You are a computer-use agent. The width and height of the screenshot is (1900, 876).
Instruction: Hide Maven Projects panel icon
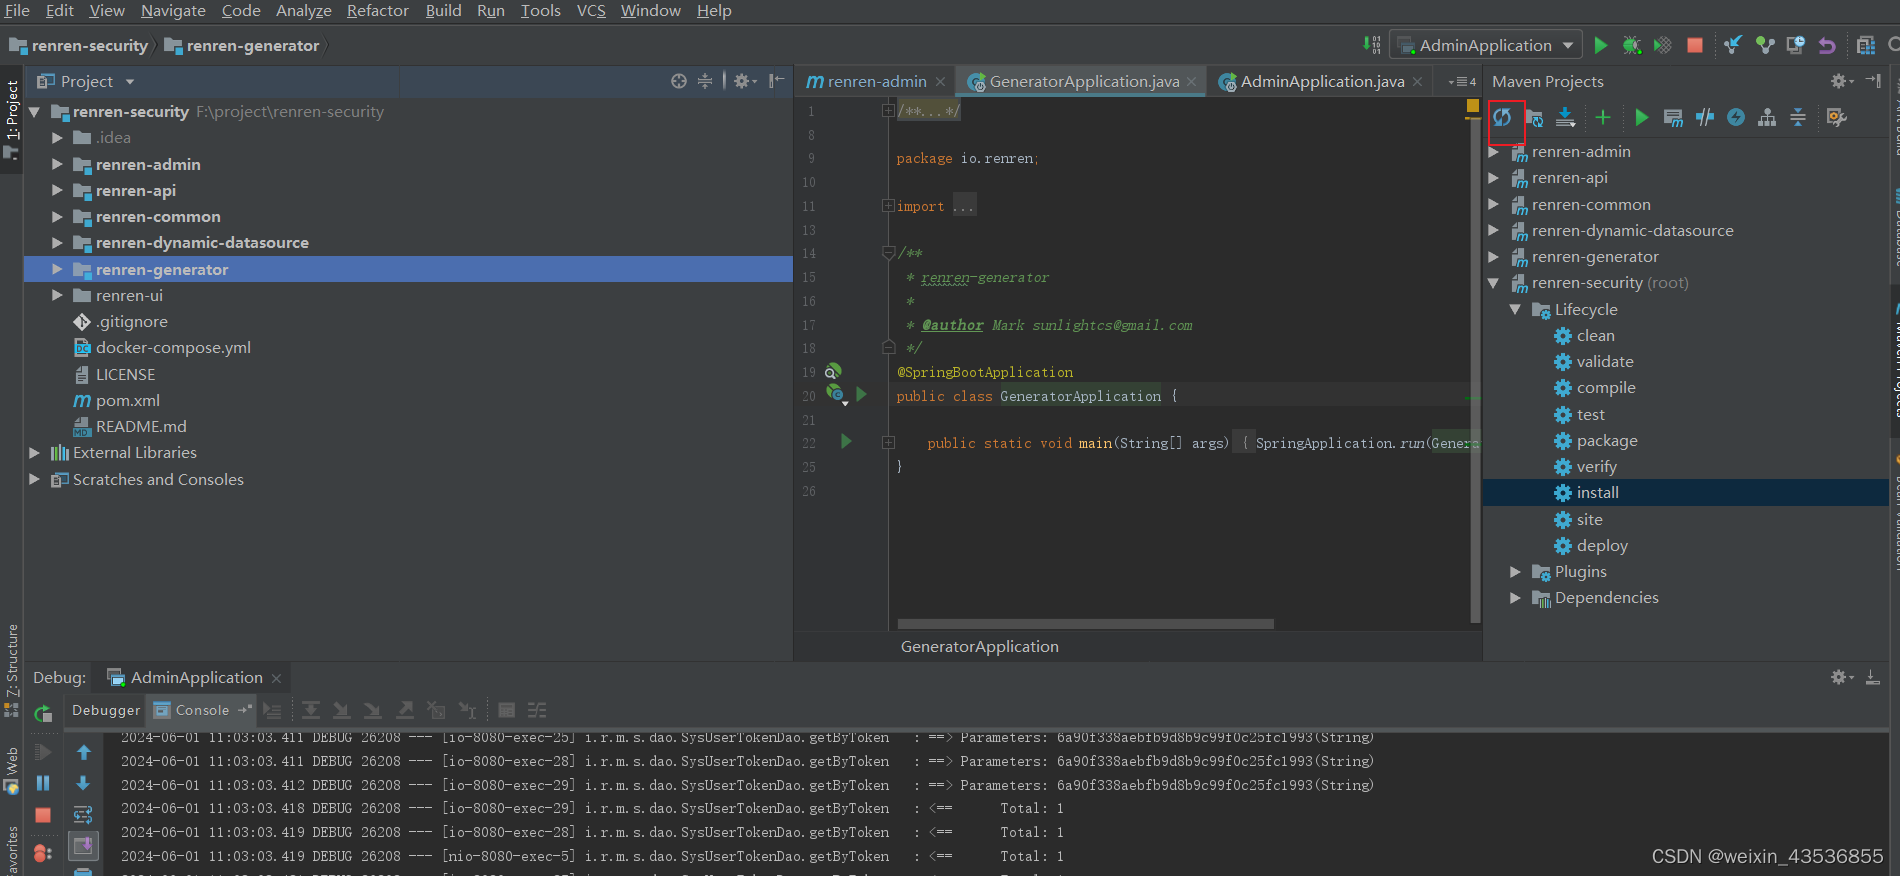(x=1873, y=81)
